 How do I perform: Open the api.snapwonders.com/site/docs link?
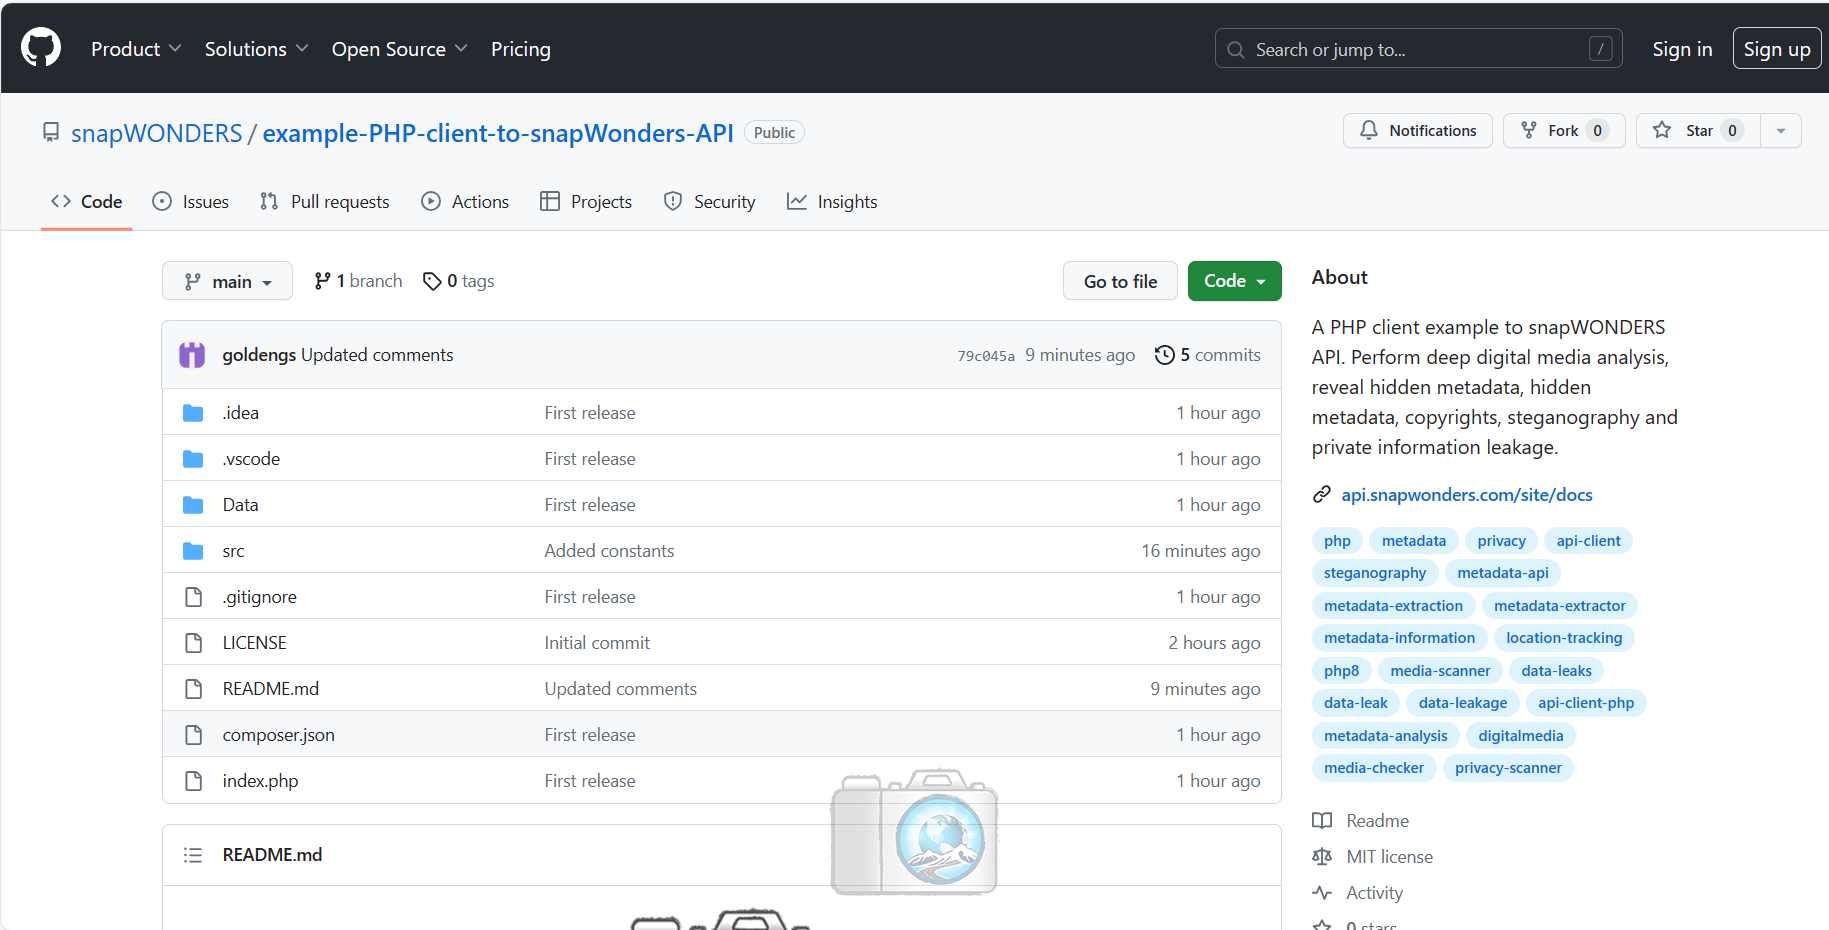pos(1466,495)
